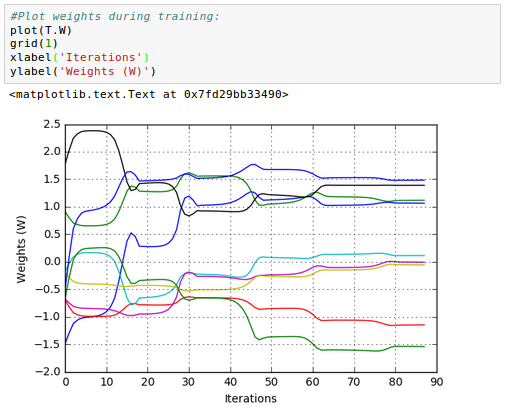Click the −2.0 y-axis tick label
The width and height of the screenshot is (509, 418).
[x=48, y=372]
